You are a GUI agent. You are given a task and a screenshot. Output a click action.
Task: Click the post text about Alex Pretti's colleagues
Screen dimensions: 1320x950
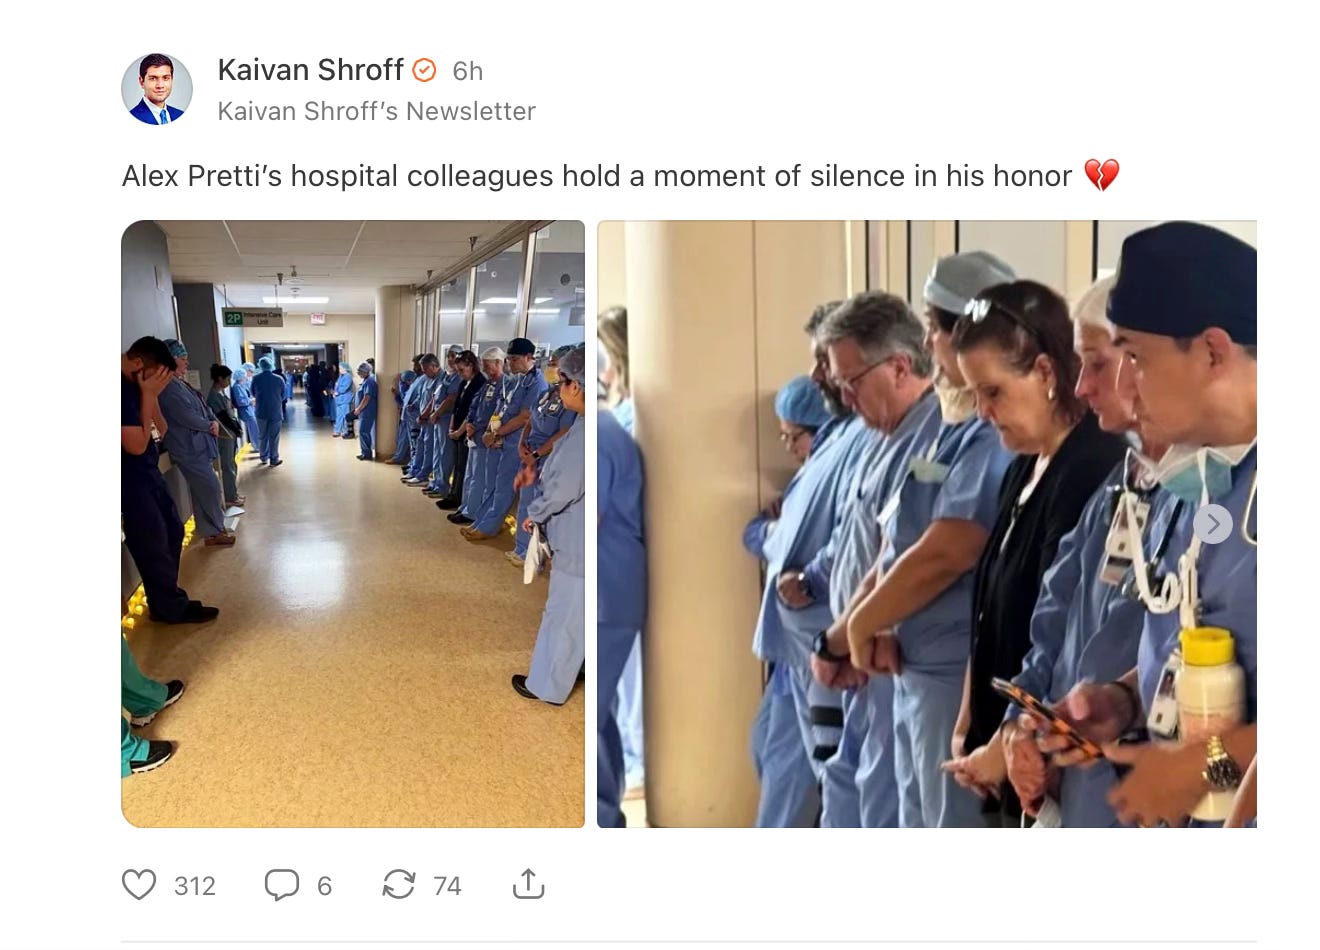tap(597, 176)
